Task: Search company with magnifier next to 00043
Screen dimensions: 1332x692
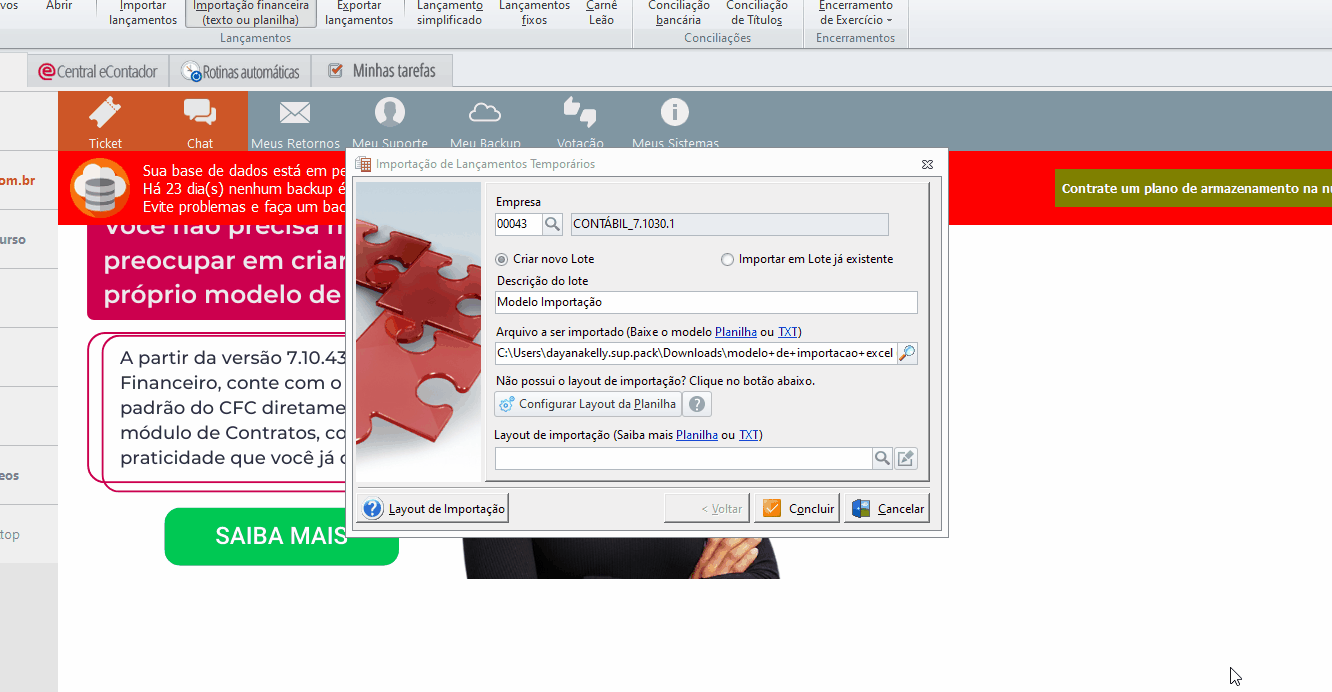Action: 553,224
